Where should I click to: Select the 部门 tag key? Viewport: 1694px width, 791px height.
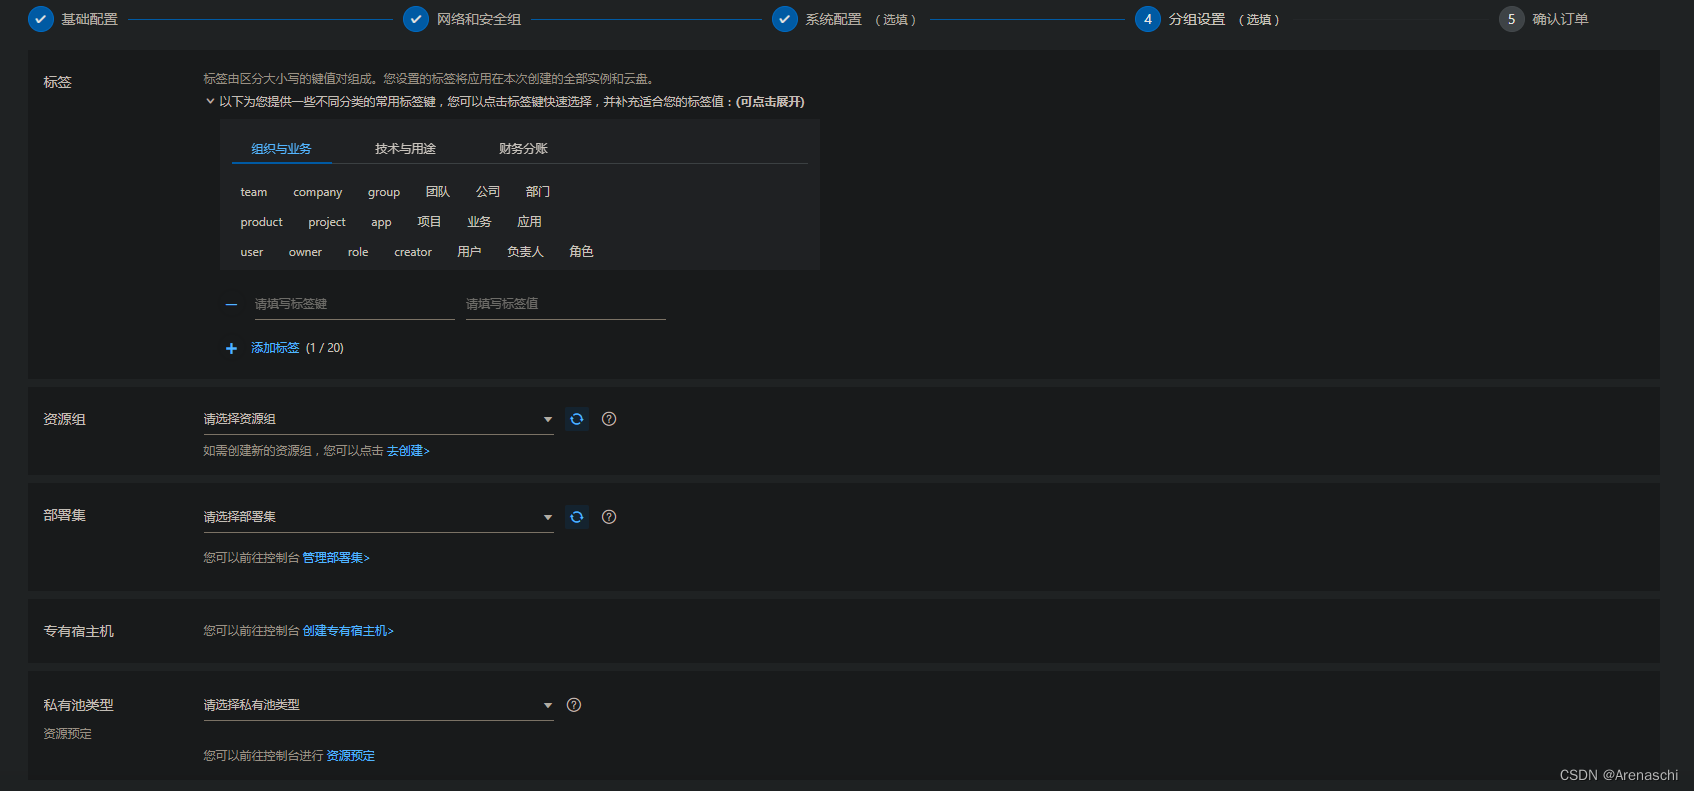[x=538, y=192]
